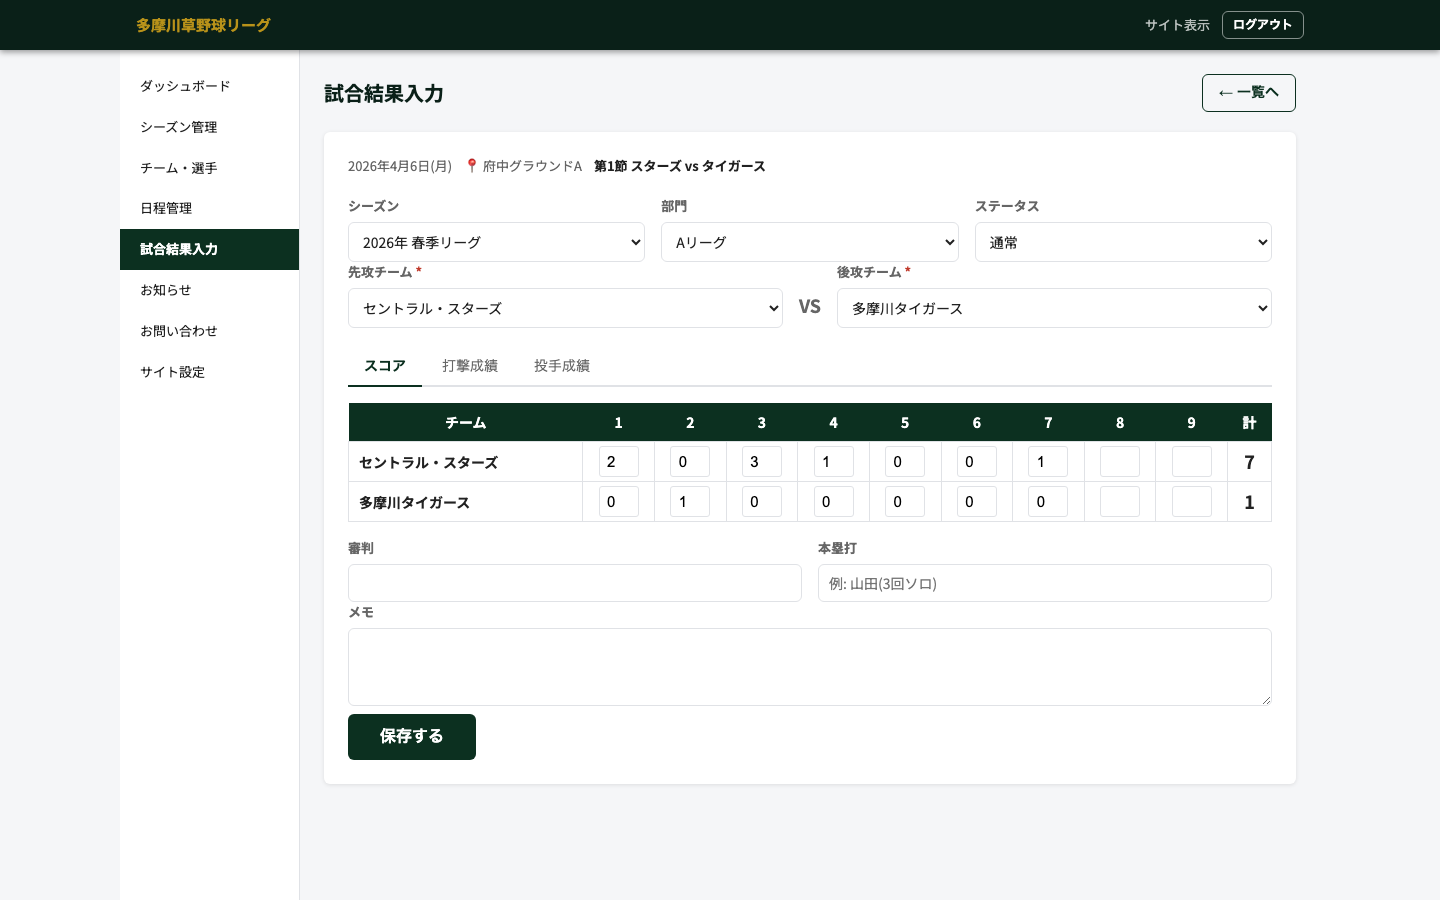This screenshot has width=1440, height=900.
Task: Click the セントラル・スターズ total score 7
Action: click(1249, 462)
